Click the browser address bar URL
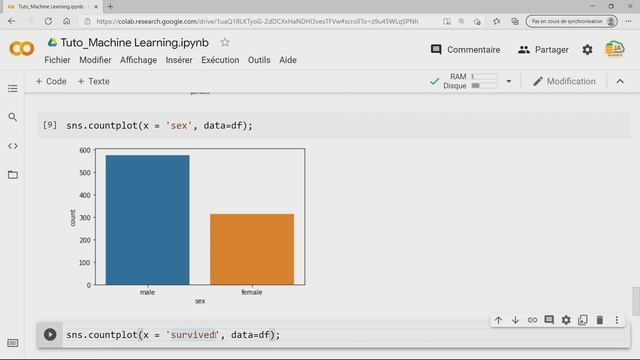This screenshot has width=640, height=360. tap(257, 21)
